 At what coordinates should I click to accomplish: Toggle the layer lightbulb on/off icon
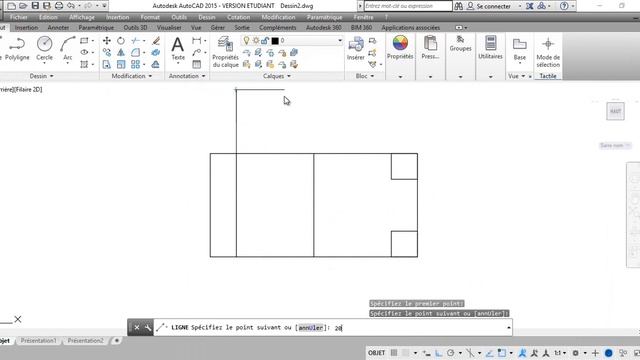[246, 40]
